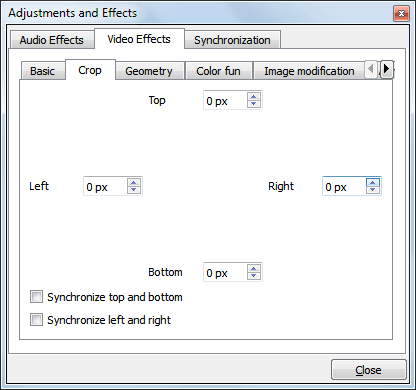Select the Basic video effects tab
416x390 pixels.
[x=42, y=71]
